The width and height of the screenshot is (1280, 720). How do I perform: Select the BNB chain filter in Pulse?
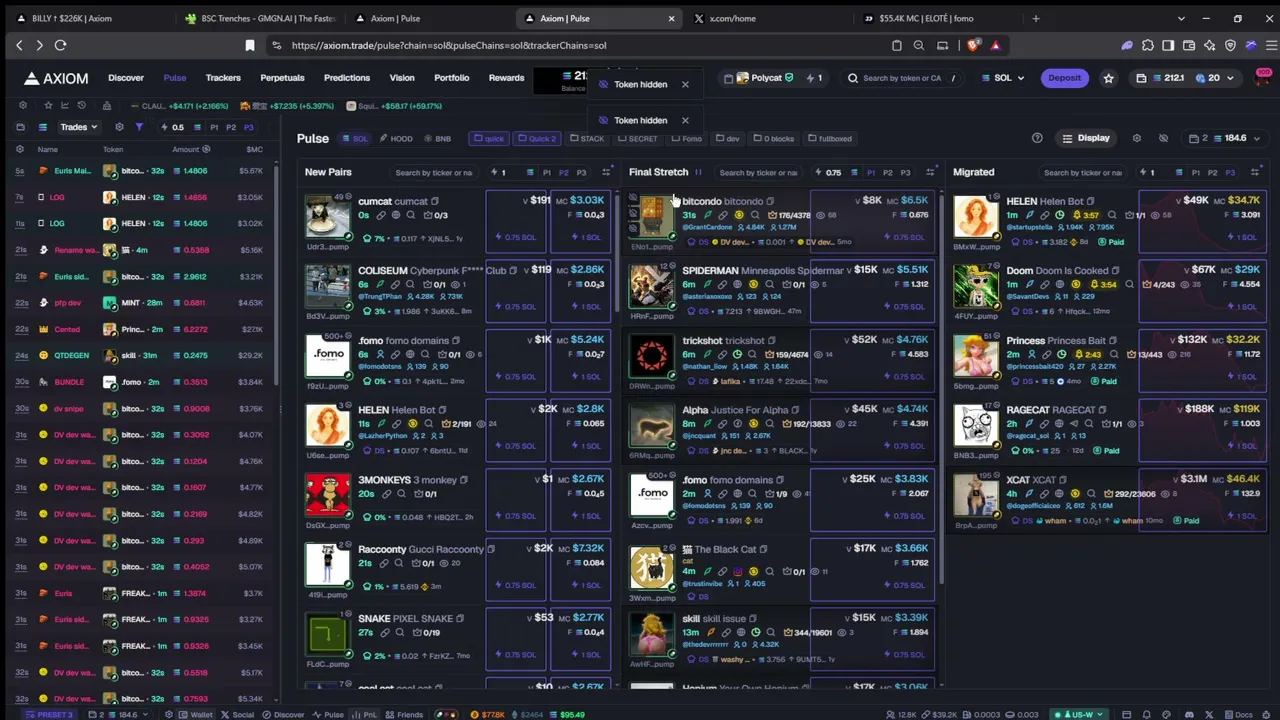[x=437, y=139]
